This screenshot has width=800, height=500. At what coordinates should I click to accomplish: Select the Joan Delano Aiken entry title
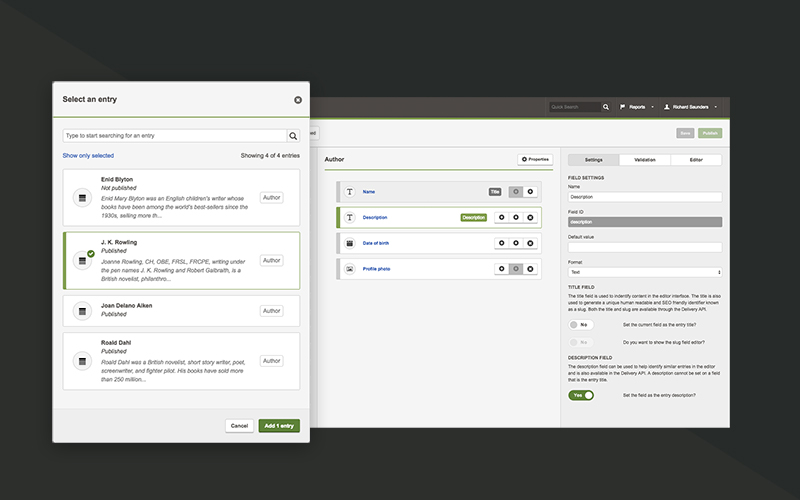click(x=127, y=306)
